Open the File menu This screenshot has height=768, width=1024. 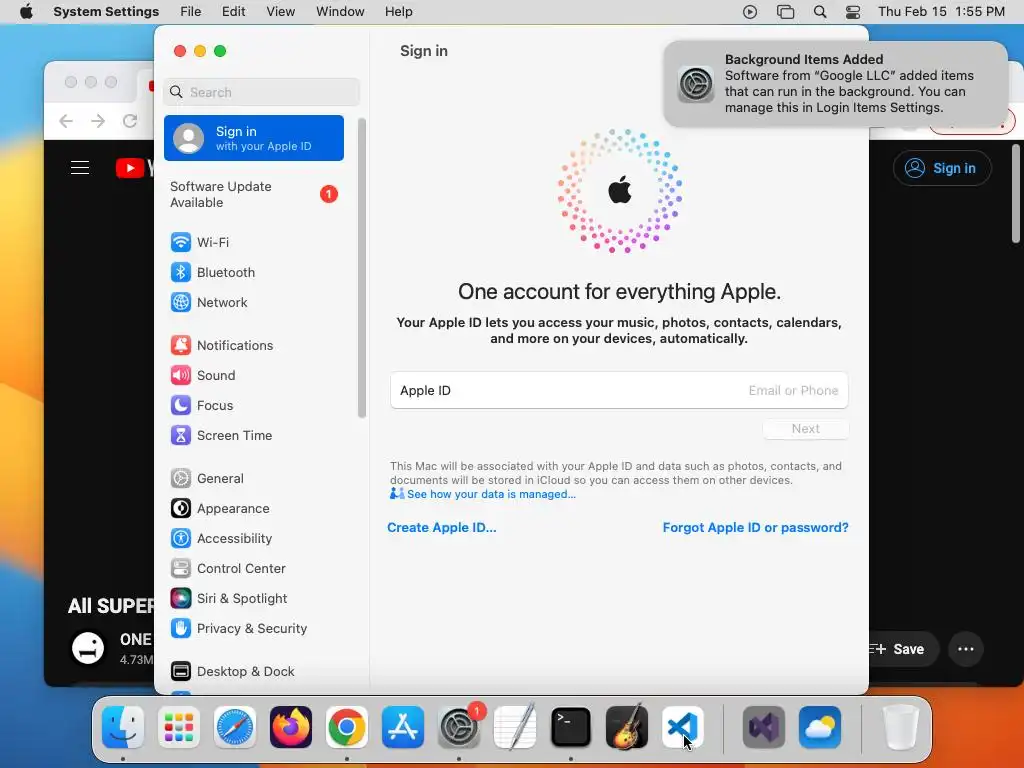click(191, 12)
